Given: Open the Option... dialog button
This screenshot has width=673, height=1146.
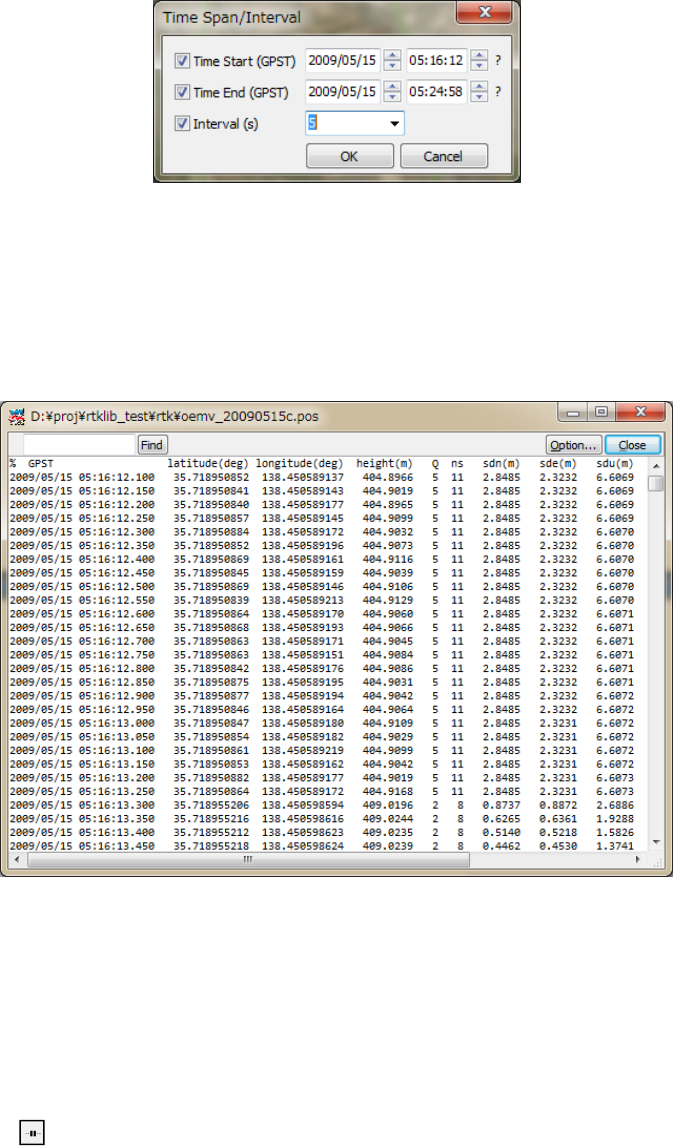Looking at the screenshot, I should [x=574, y=444].
